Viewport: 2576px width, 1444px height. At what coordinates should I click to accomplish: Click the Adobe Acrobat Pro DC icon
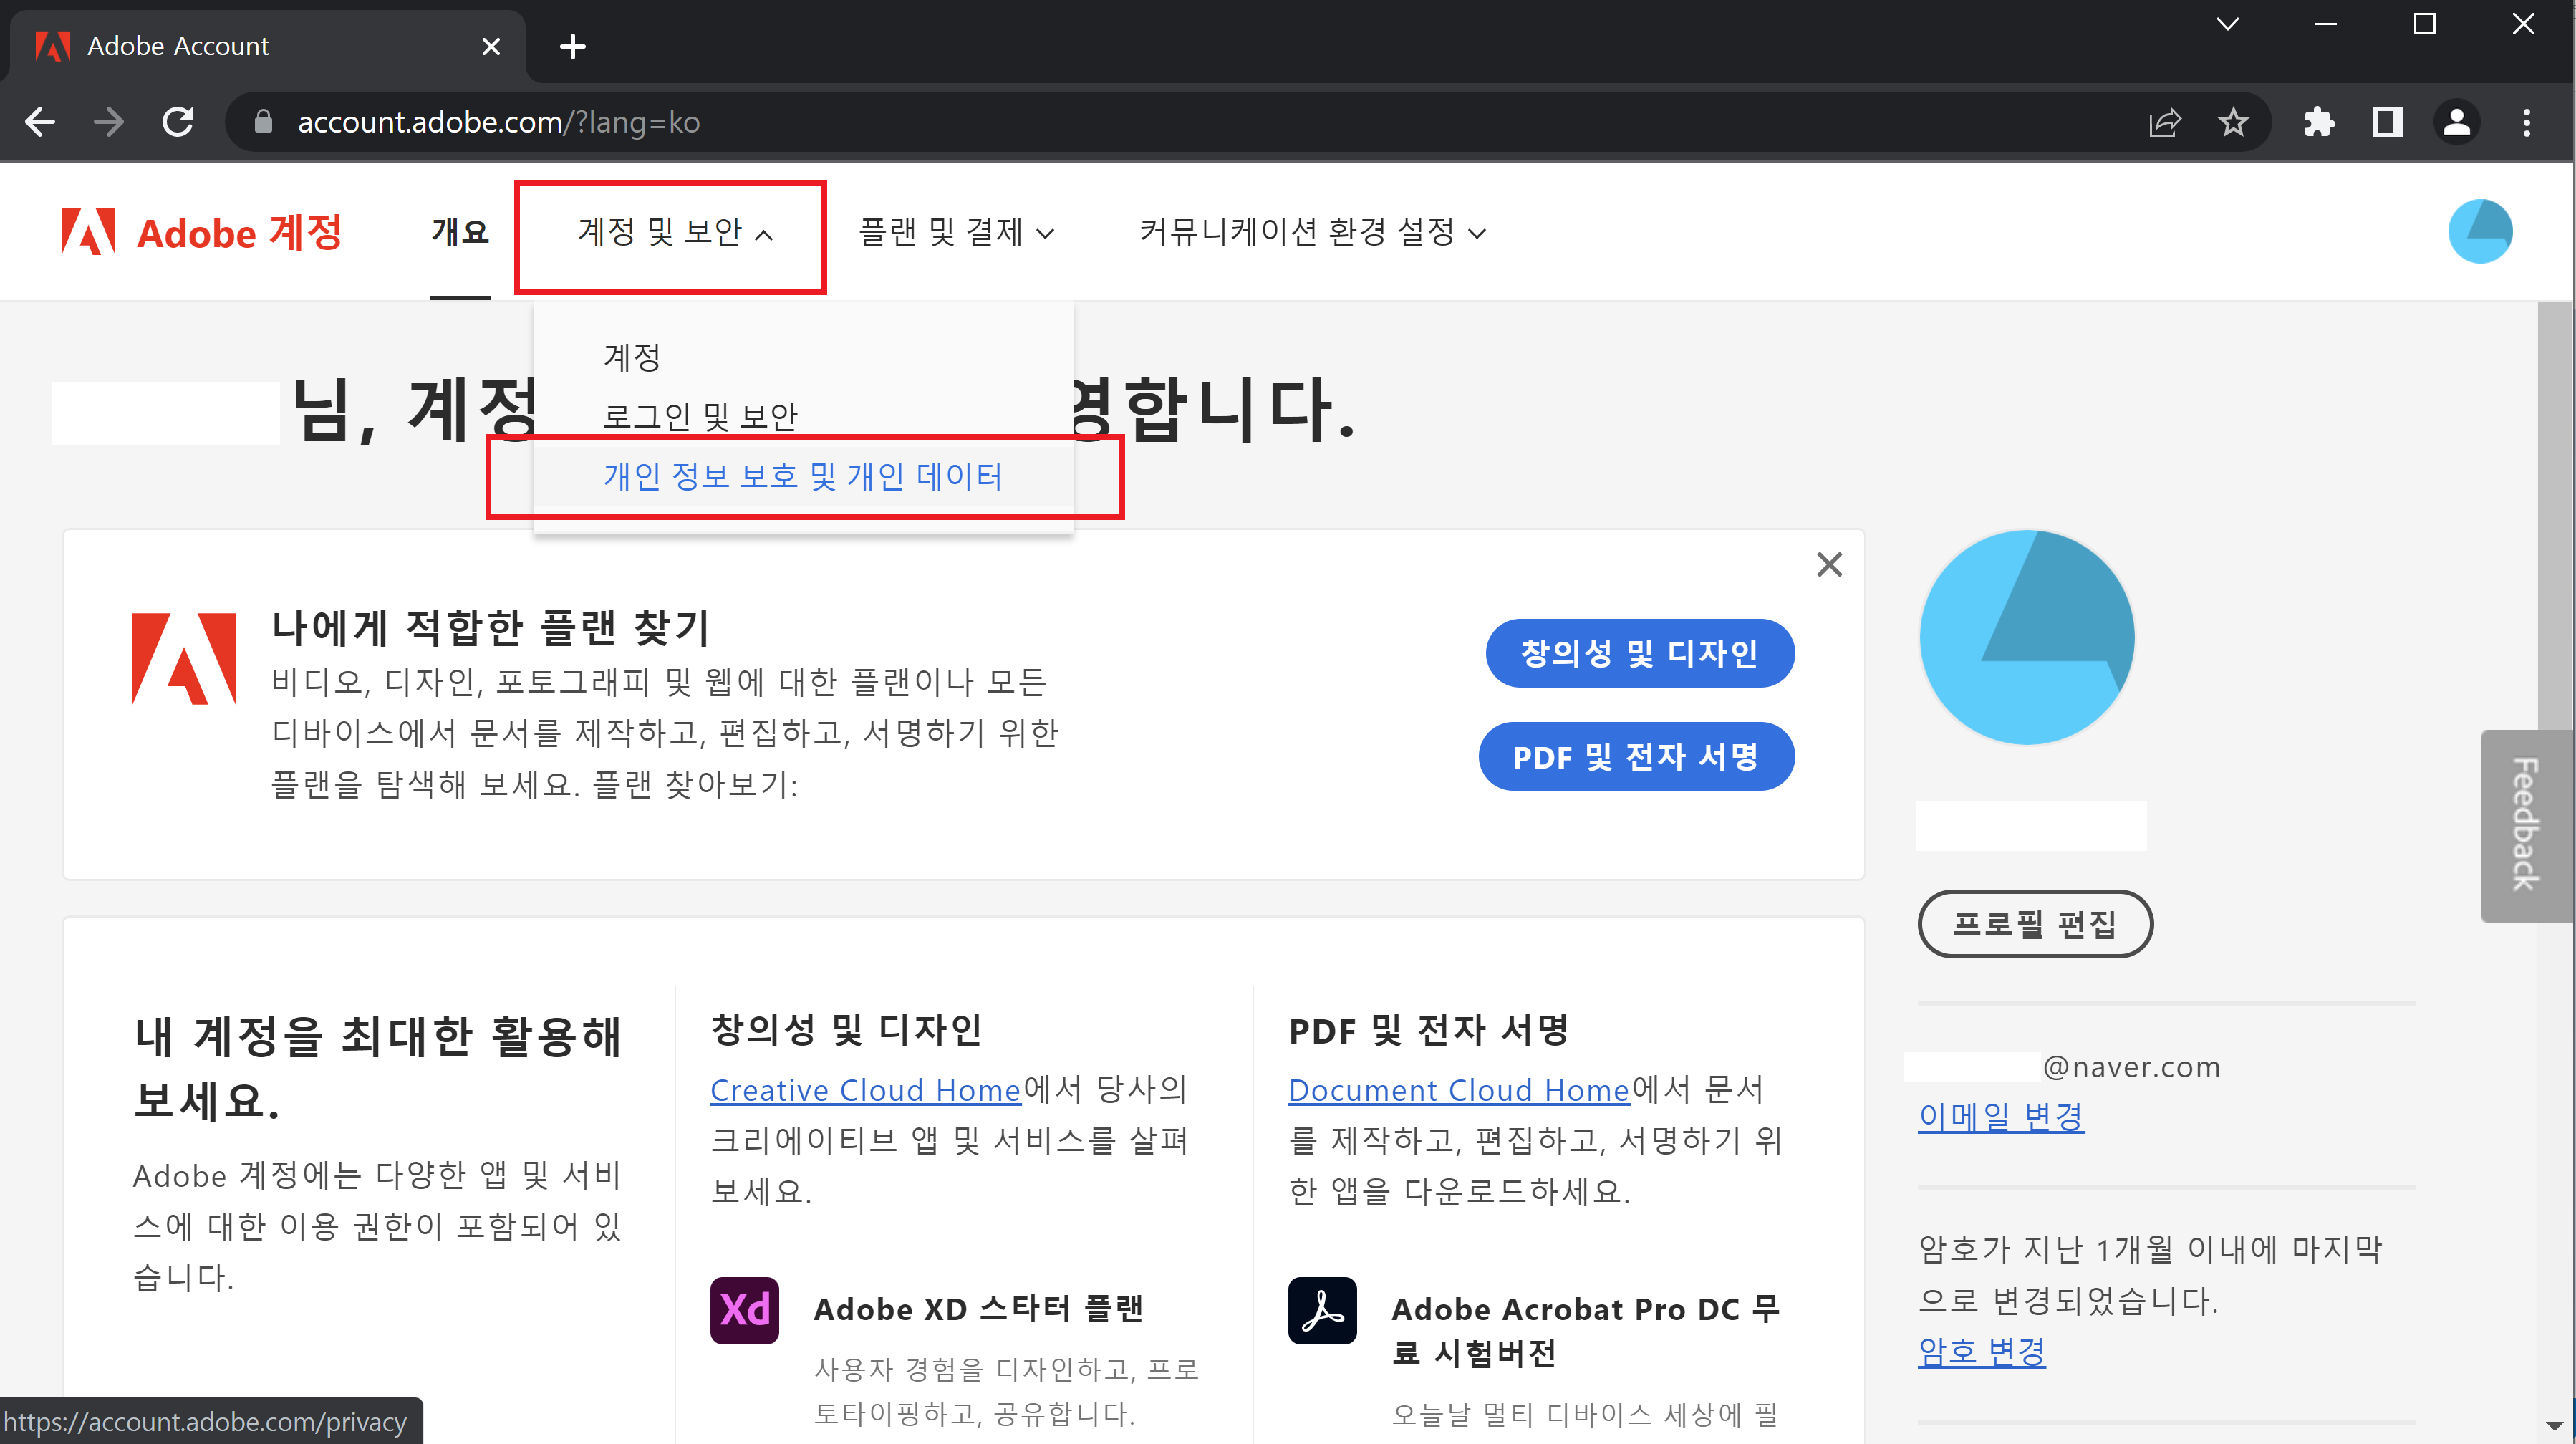pos(1321,1310)
